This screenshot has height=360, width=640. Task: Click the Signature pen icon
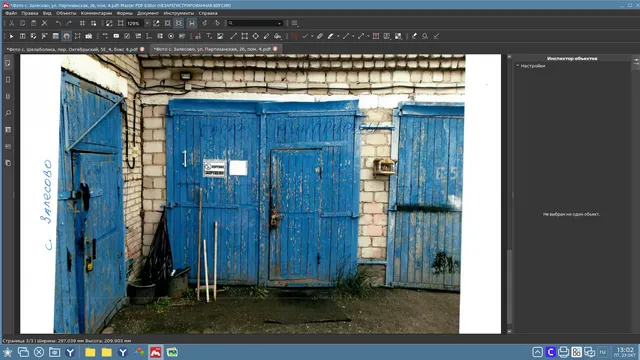pyautogui.click(x=414, y=36)
